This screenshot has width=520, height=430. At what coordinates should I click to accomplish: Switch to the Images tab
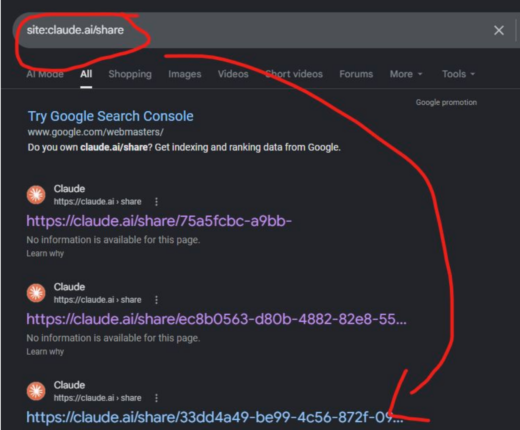tap(185, 74)
